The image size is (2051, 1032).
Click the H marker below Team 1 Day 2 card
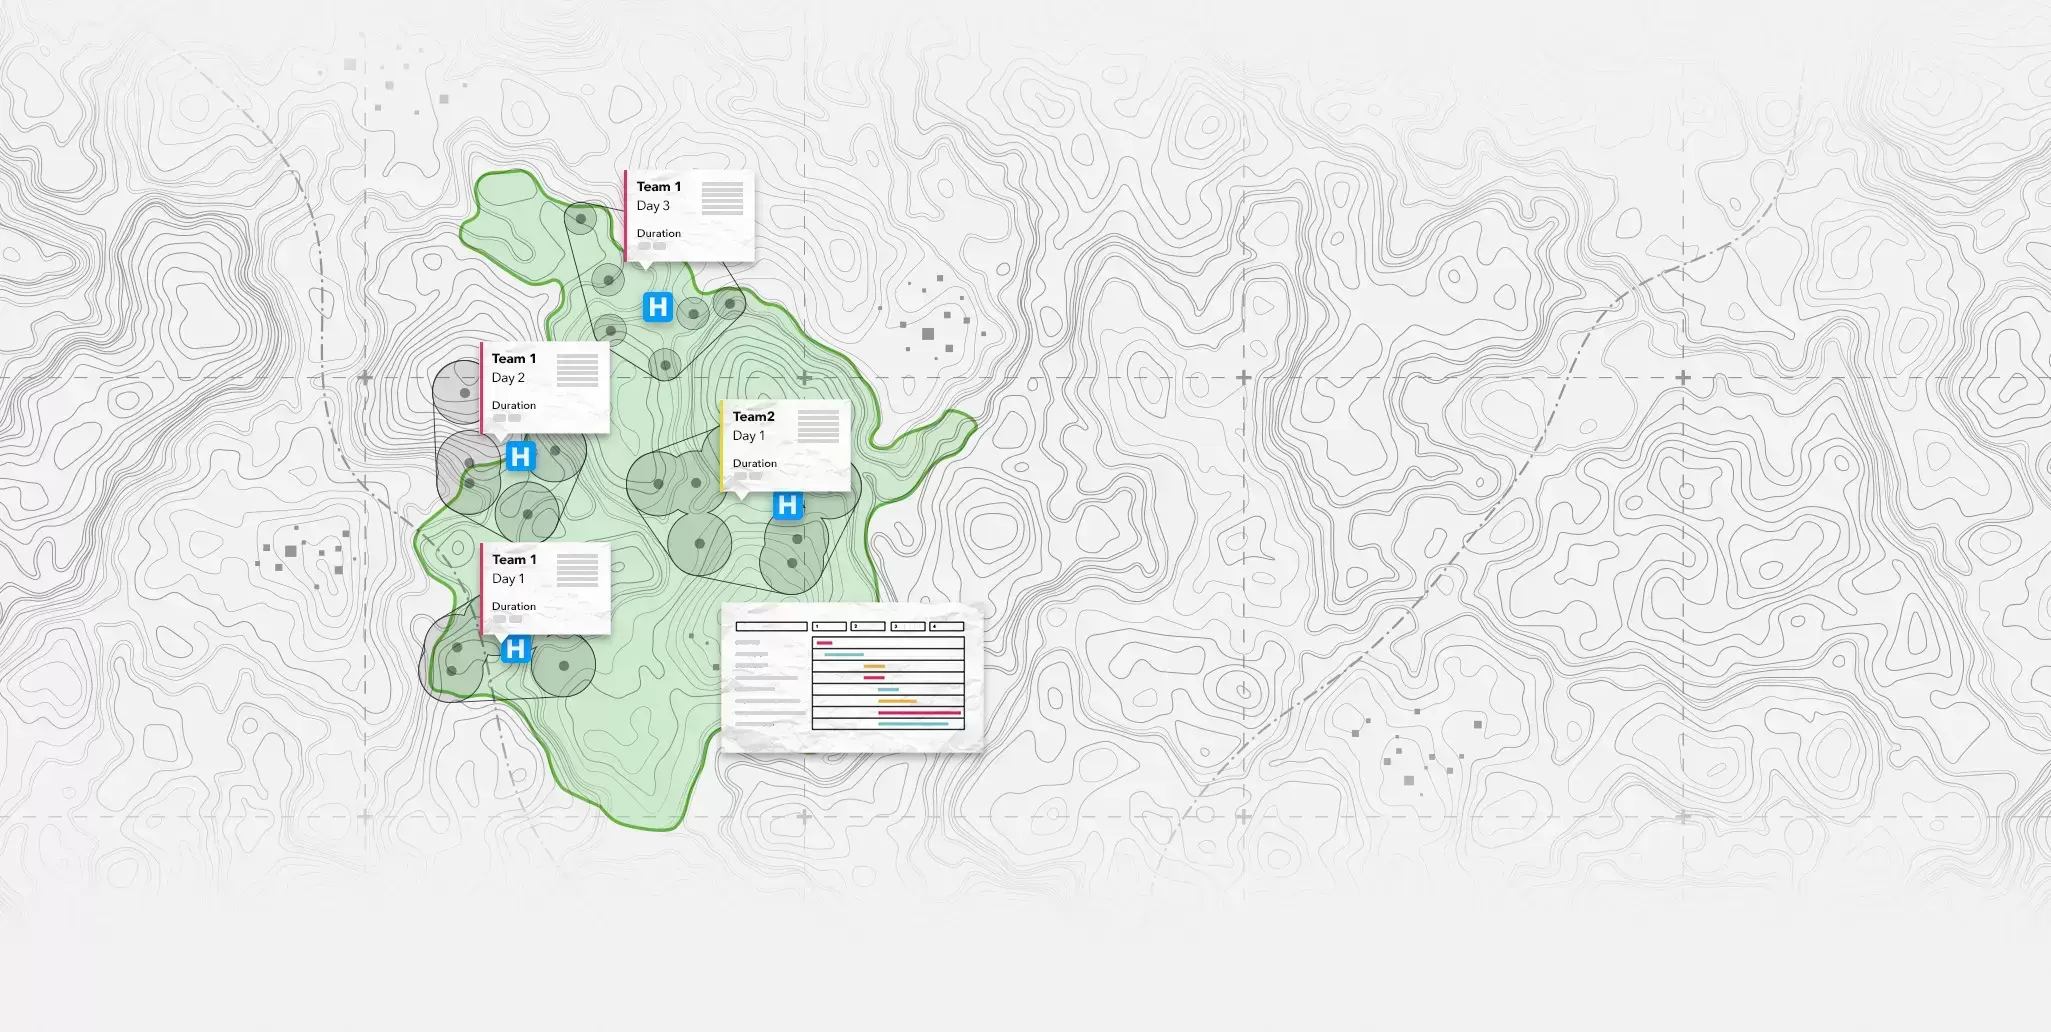point(520,456)
